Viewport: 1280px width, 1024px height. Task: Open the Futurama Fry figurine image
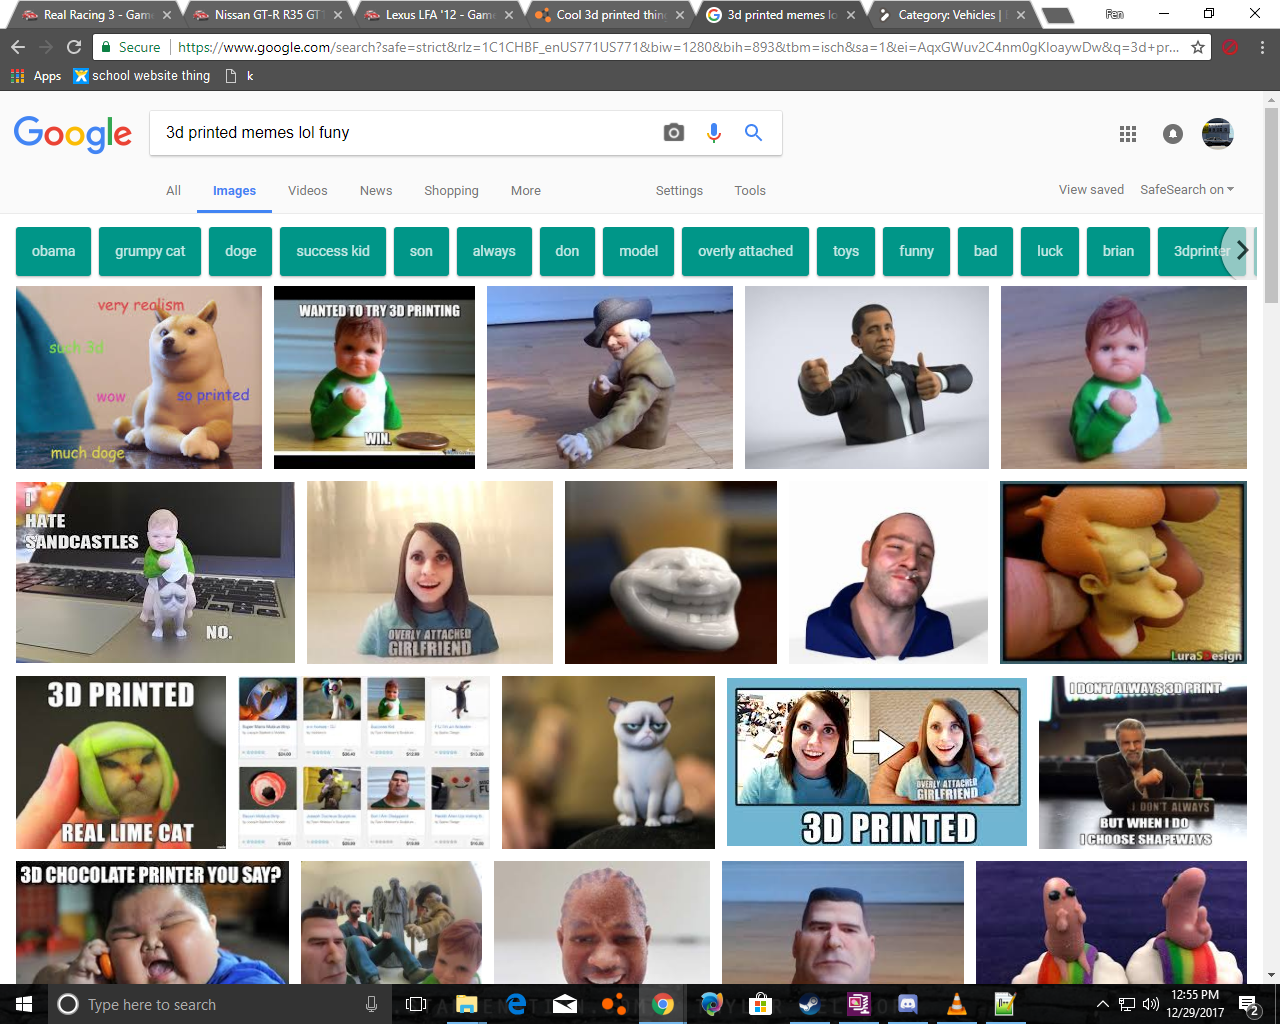(1124, 573)
